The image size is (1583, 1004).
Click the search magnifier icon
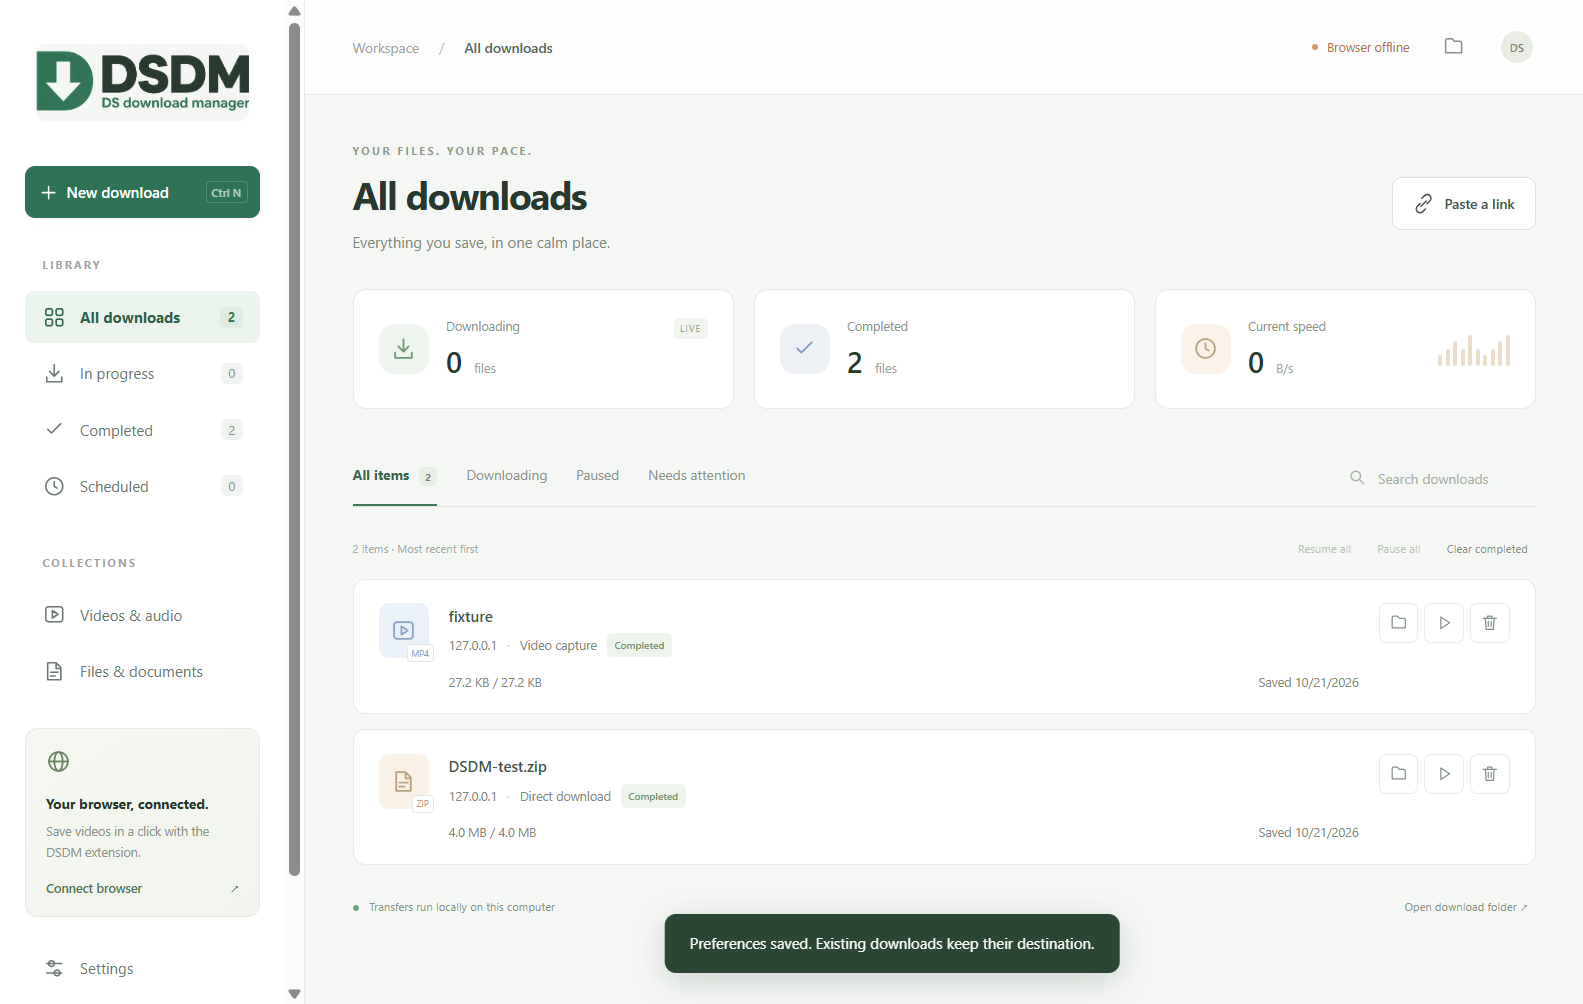(x=1357, y=478)
